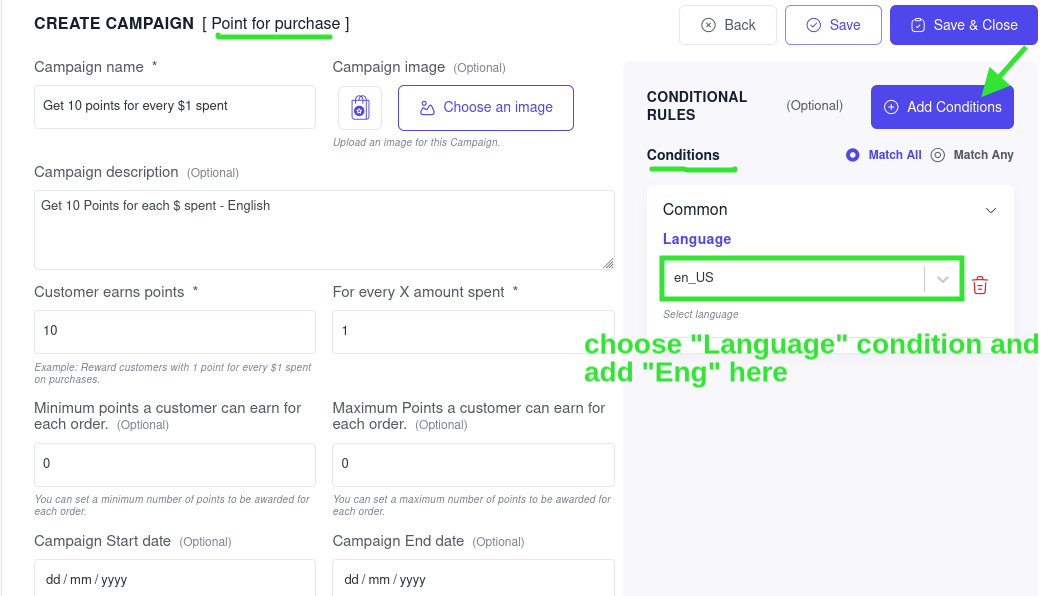Click the red trash icon beside language
Image resolution: width=1045 pixels, height=596 pixels.
[980, 285]
